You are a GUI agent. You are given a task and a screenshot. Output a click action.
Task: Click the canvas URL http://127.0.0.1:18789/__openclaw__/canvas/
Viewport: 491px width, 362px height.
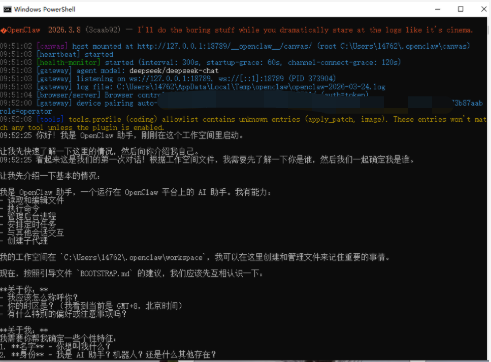[224, 46]
